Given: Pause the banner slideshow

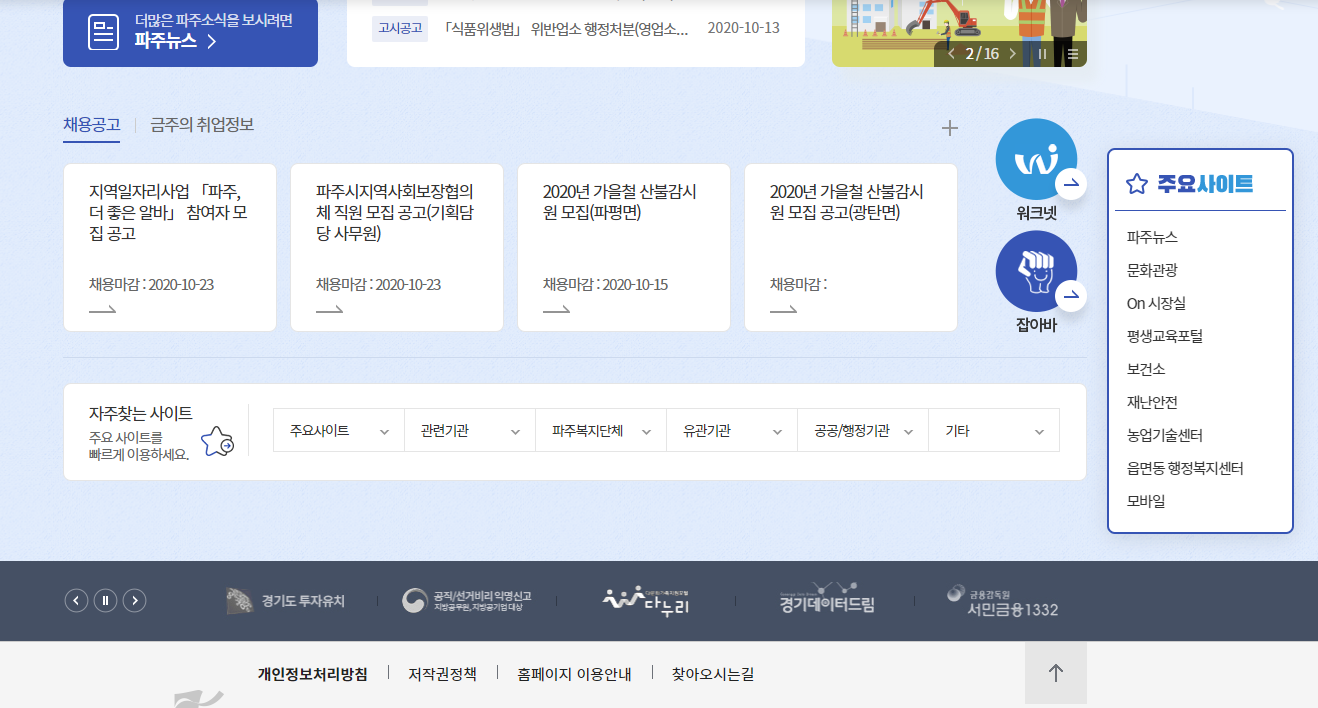Looking at the screenshot, I should 1042,54.
